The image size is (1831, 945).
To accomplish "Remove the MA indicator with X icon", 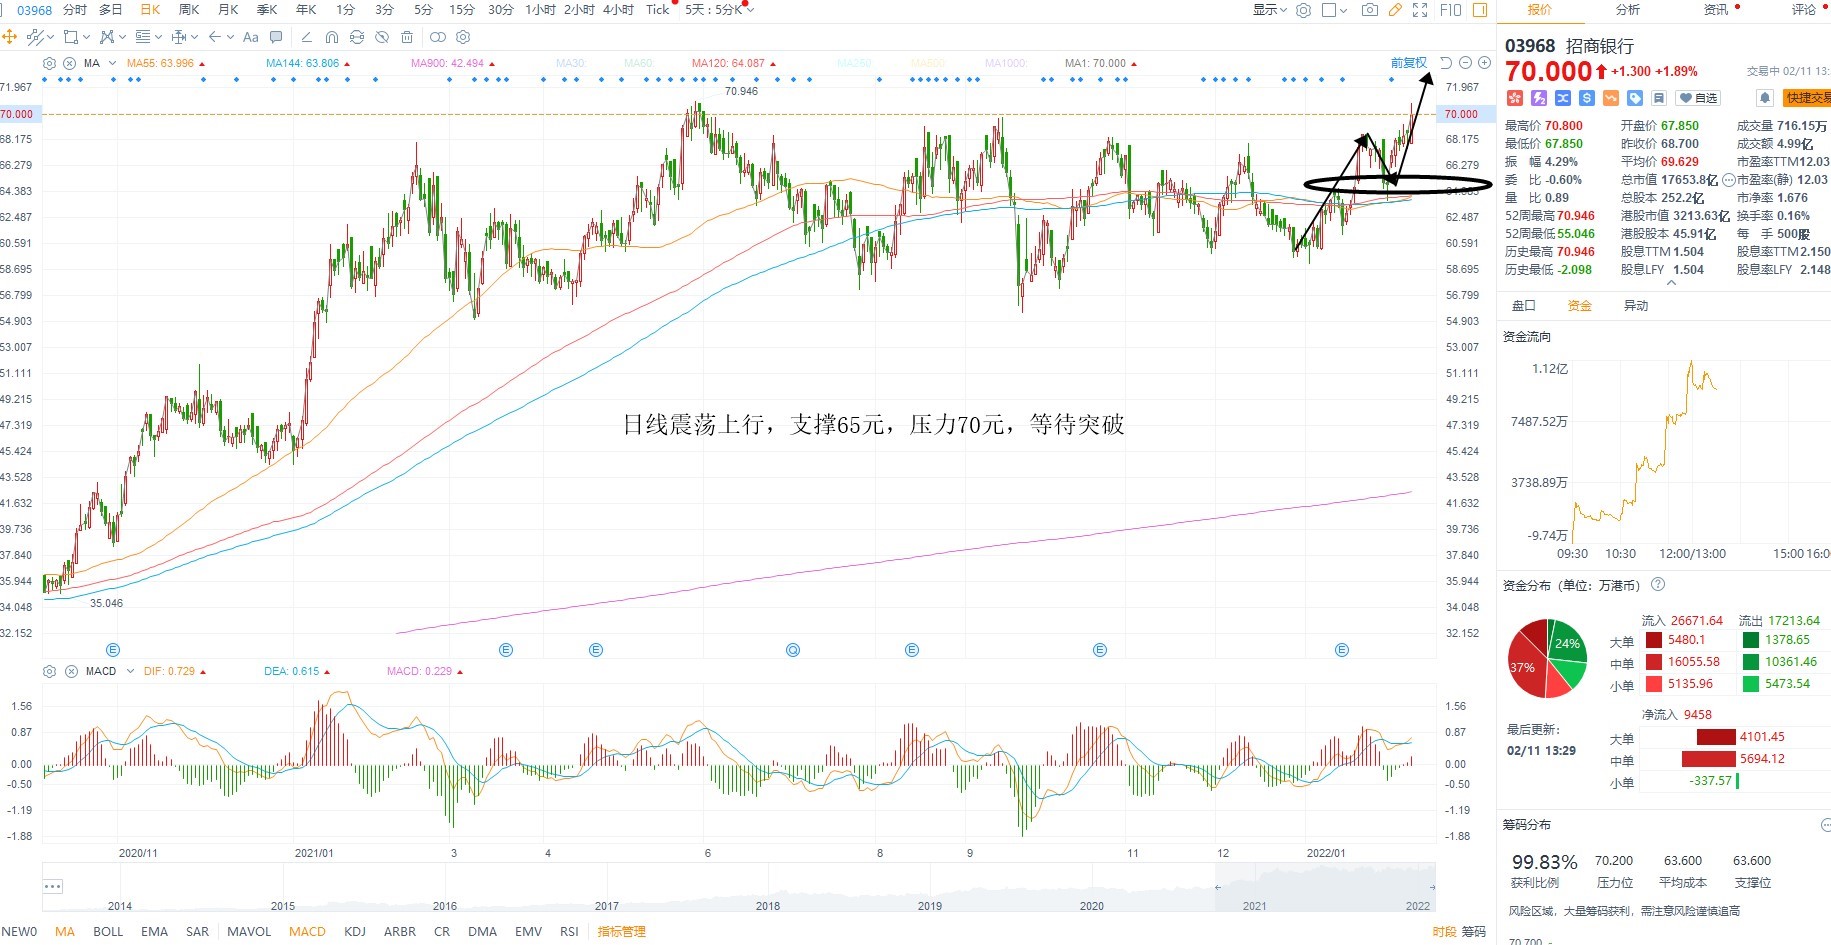I will [70, 63].
